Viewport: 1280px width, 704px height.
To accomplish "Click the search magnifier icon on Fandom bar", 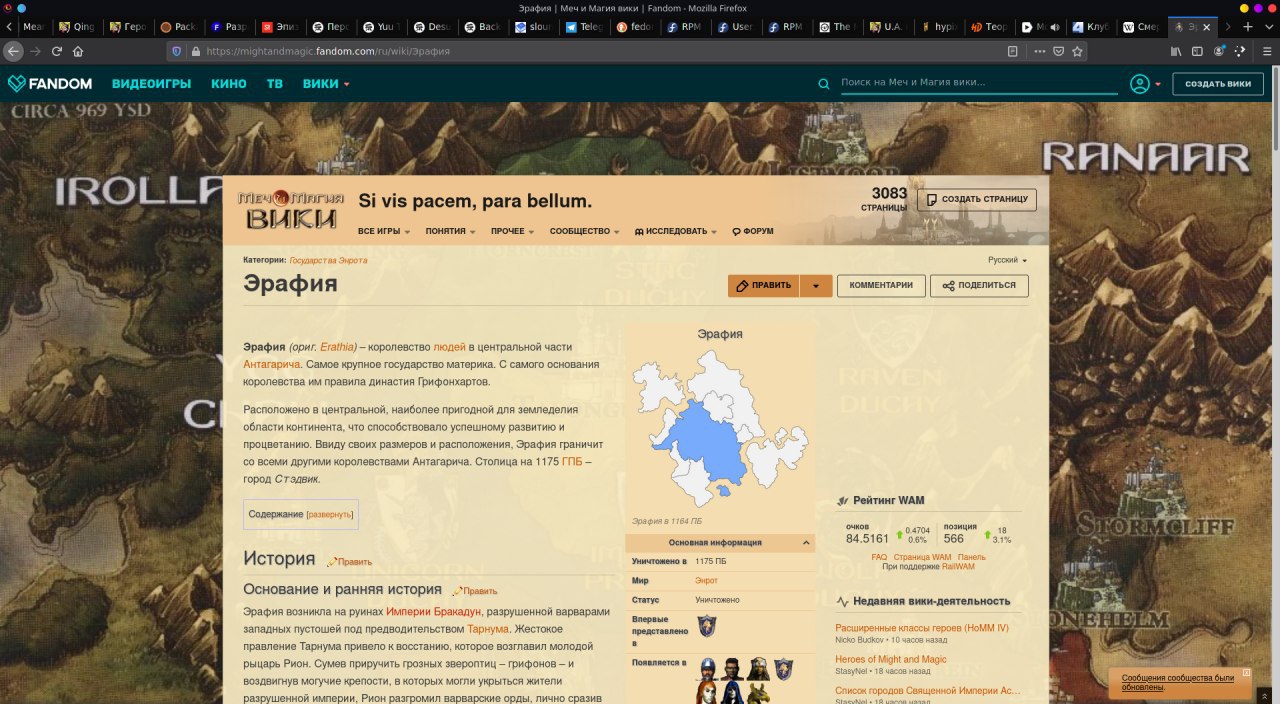I will (824, 84).
